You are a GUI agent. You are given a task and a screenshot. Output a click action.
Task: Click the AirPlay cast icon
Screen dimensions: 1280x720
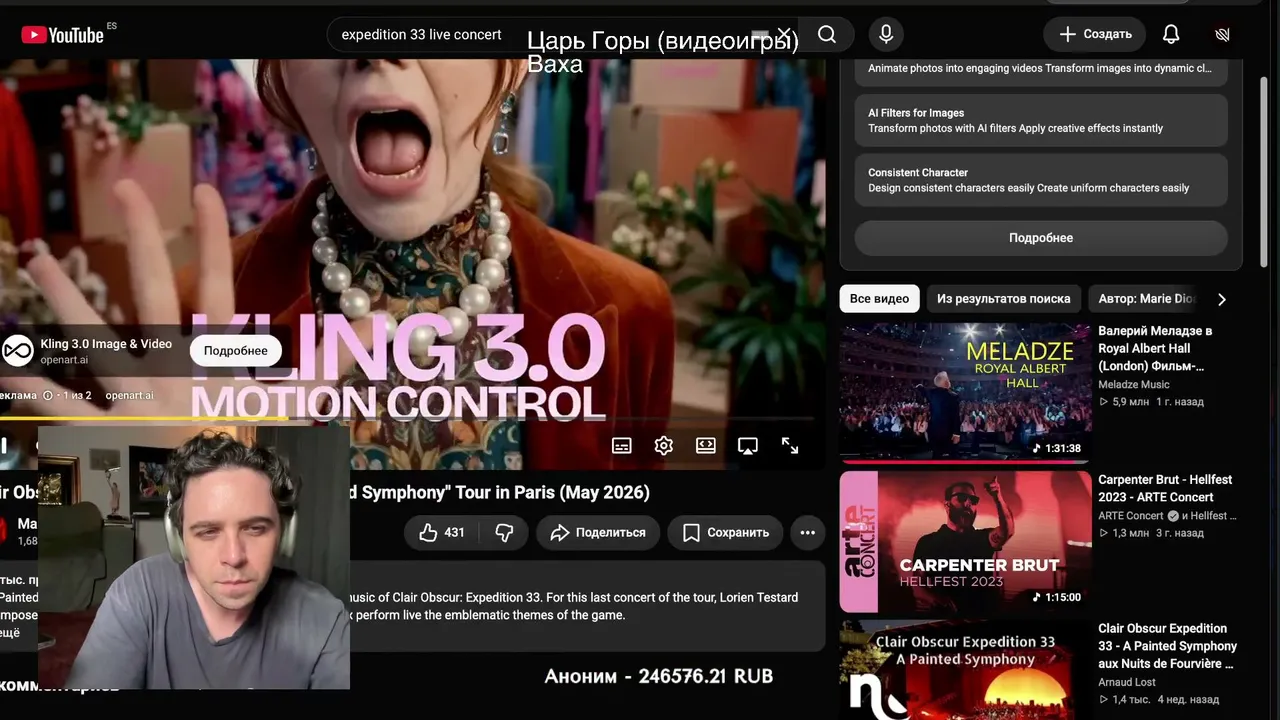[748, 446]
